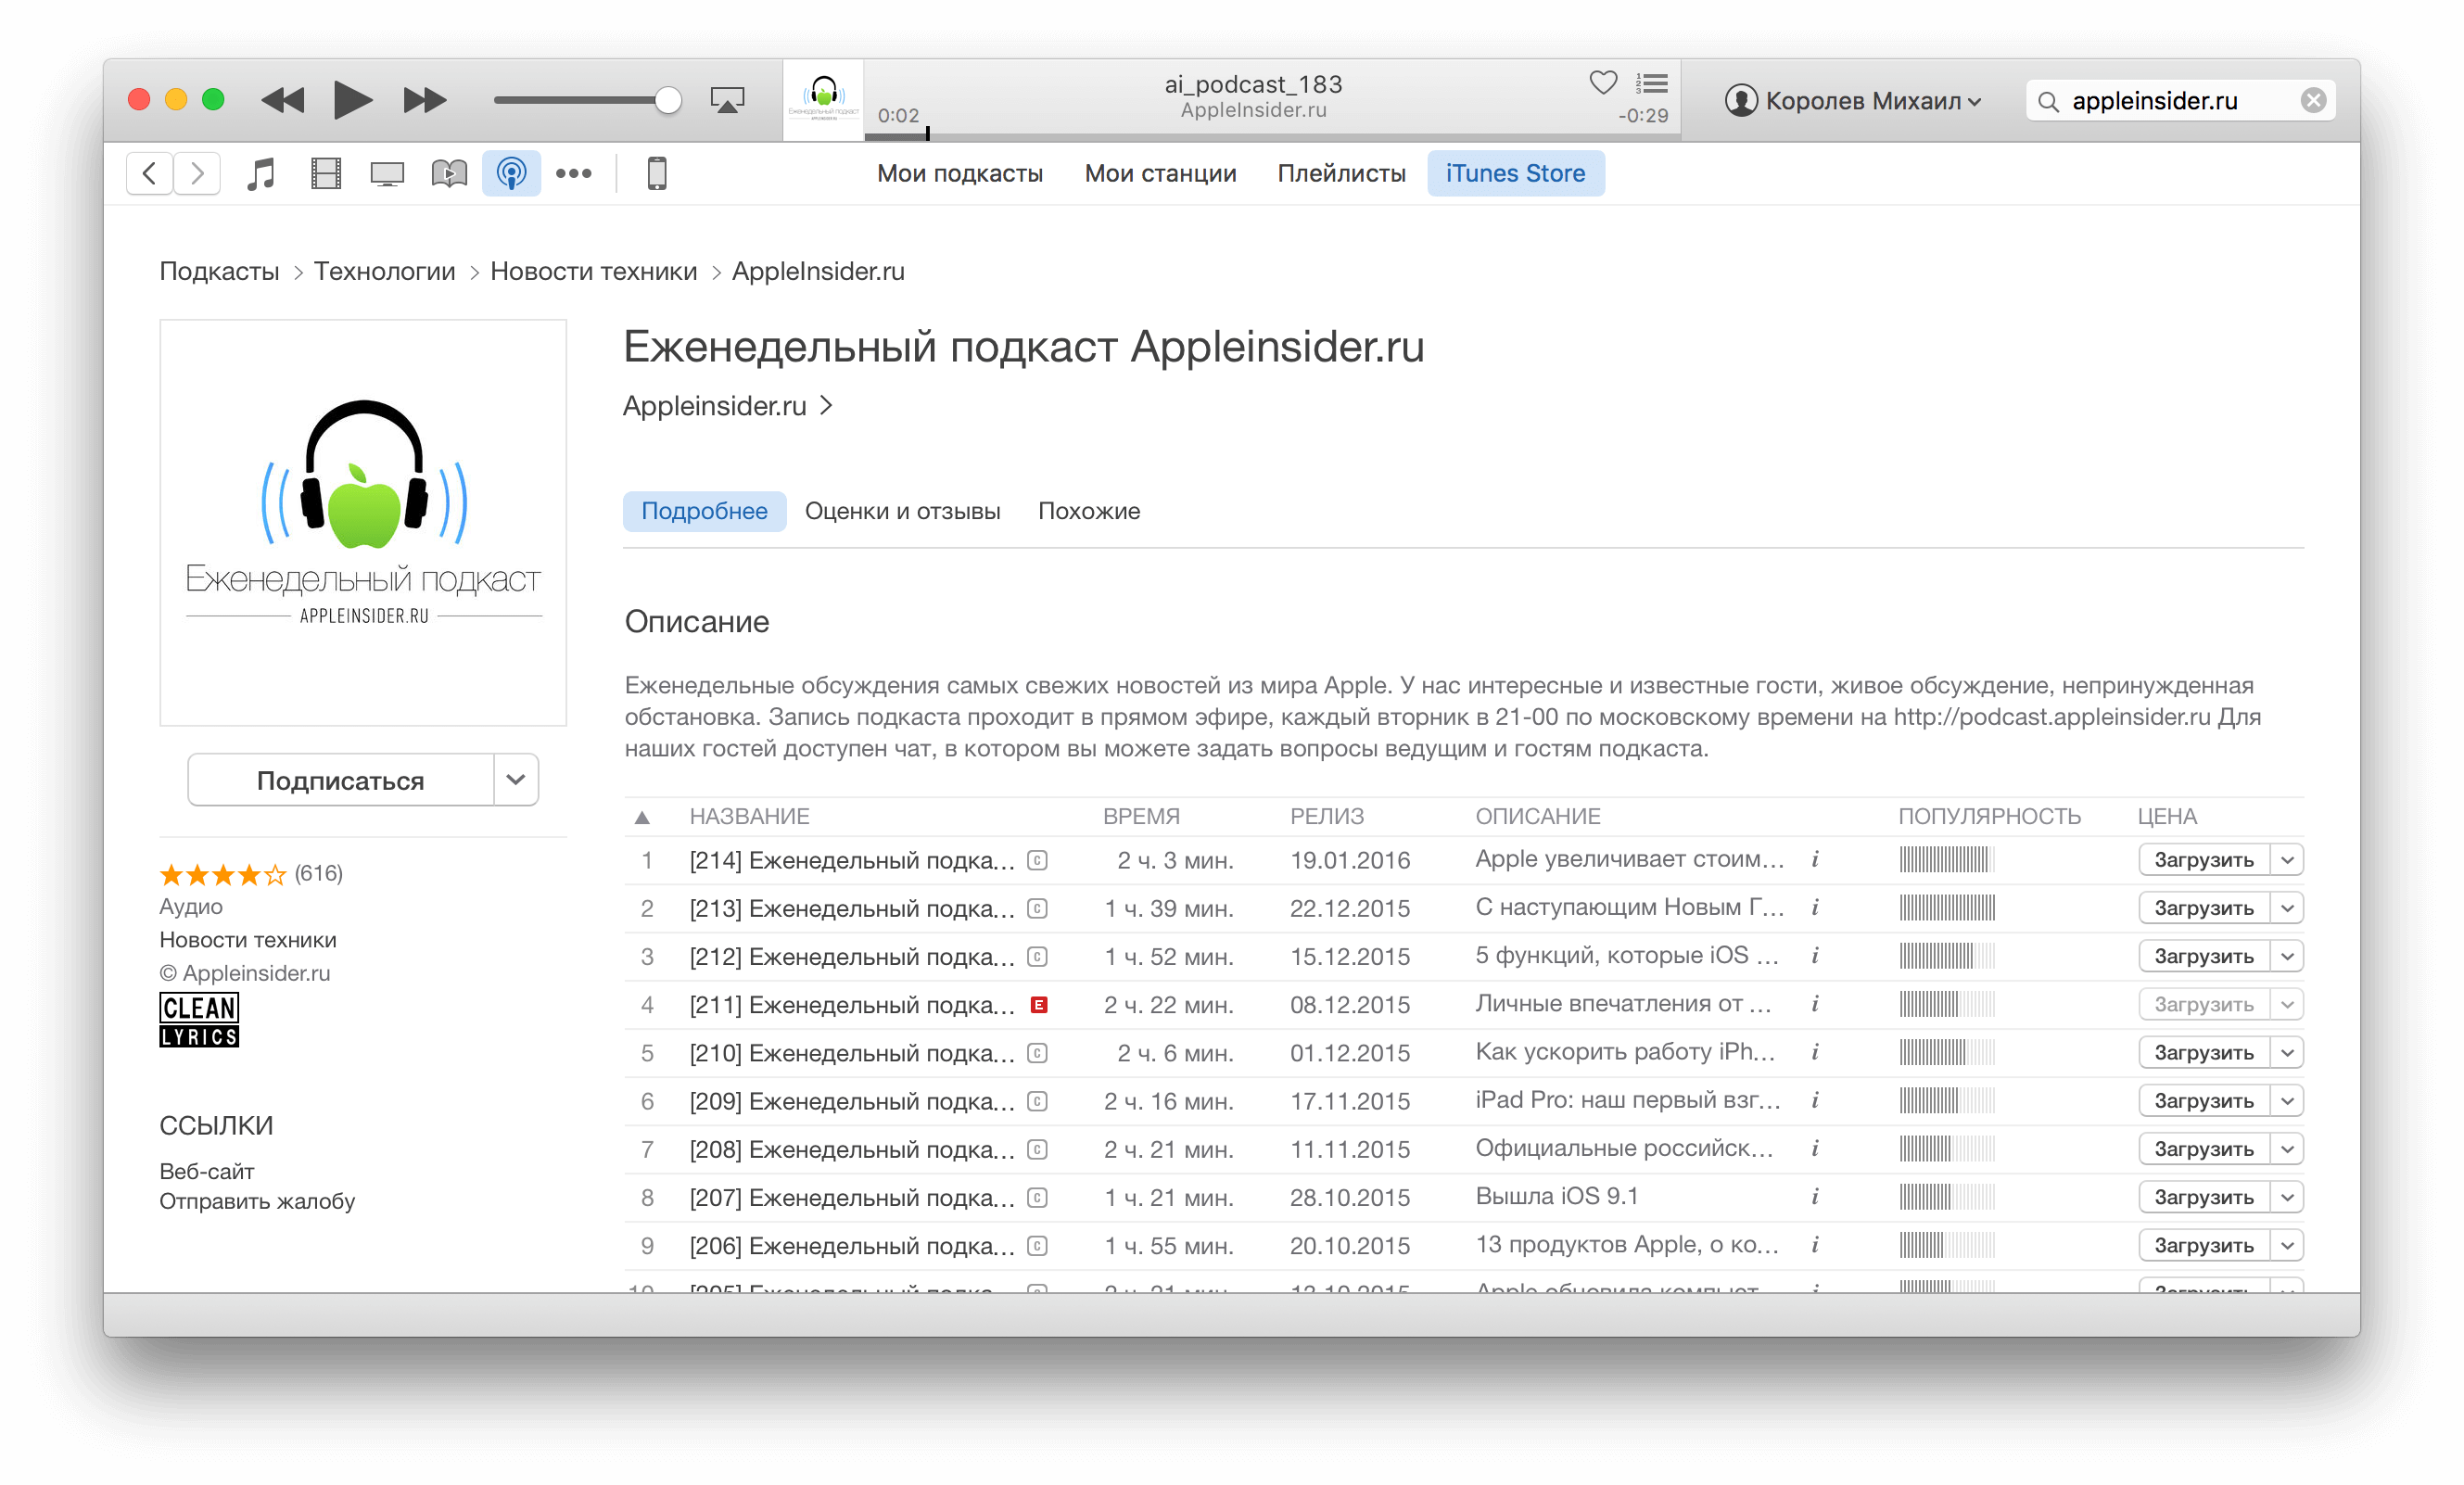This screenshot has width=2464, height=1485.
Task: Show info for the episode [212] description
Action: click(1815, 955)
